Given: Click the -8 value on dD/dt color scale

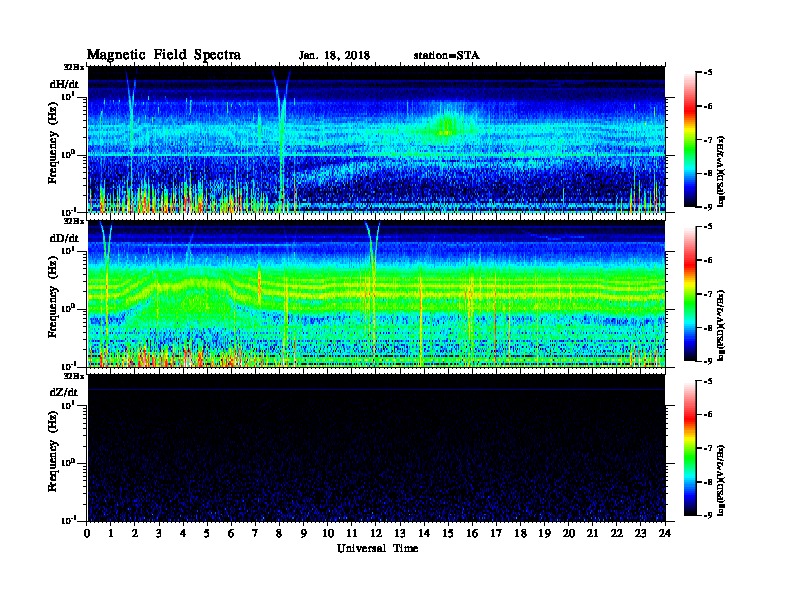Looking at the screenshot, I should click(708, 328).
